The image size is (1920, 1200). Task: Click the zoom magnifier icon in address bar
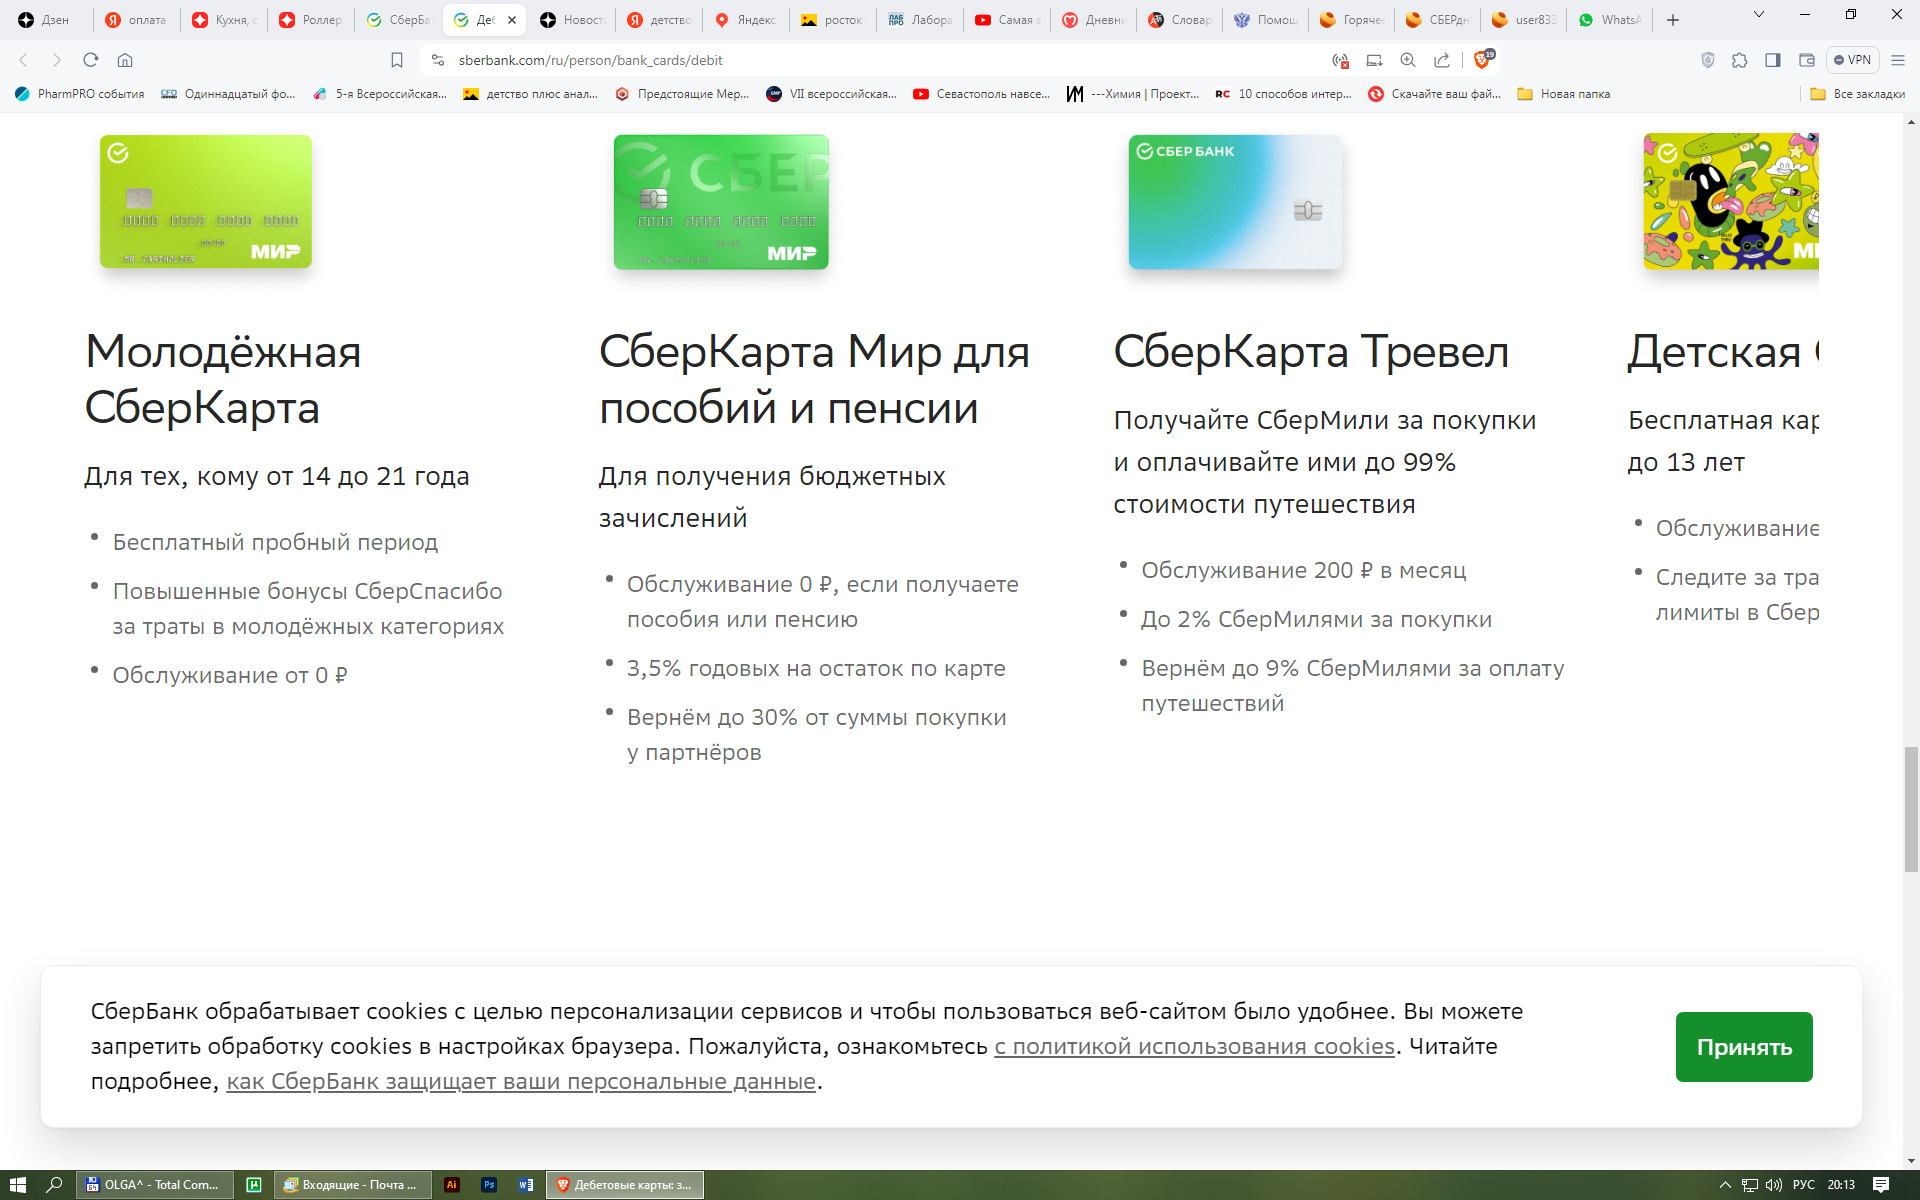pos(1408,60)
